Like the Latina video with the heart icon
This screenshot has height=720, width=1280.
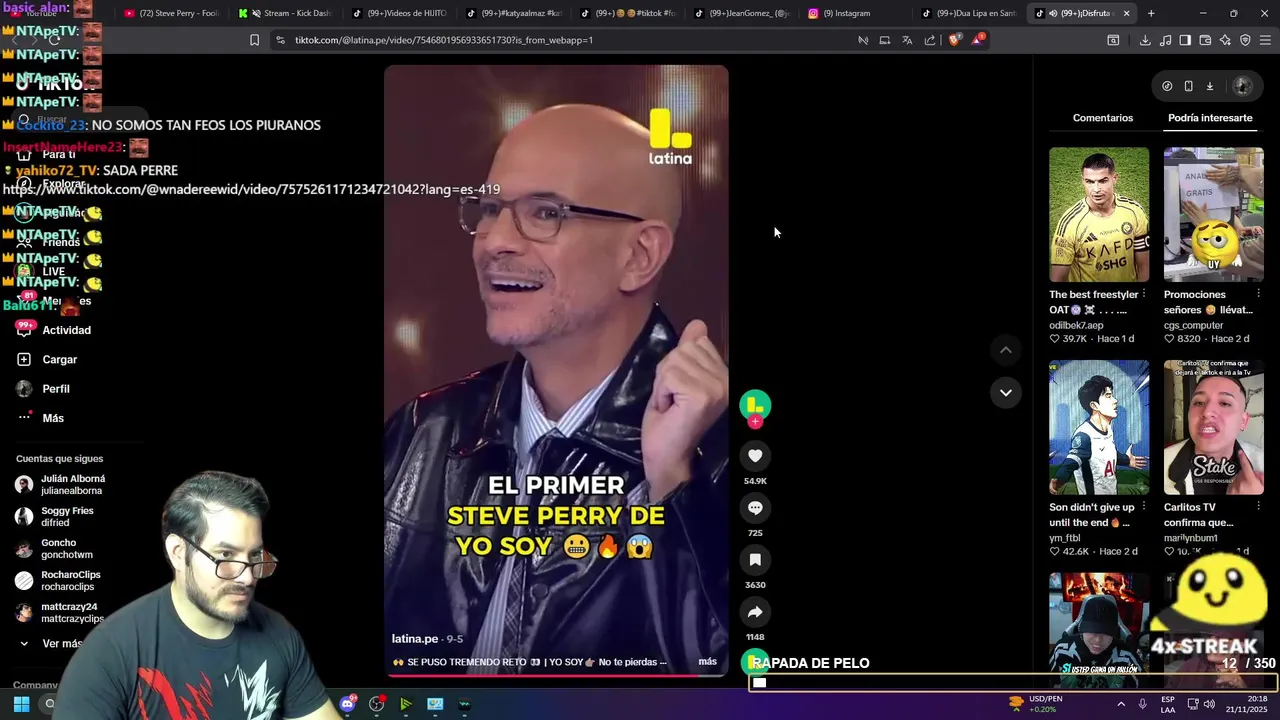tap(755, 456)
